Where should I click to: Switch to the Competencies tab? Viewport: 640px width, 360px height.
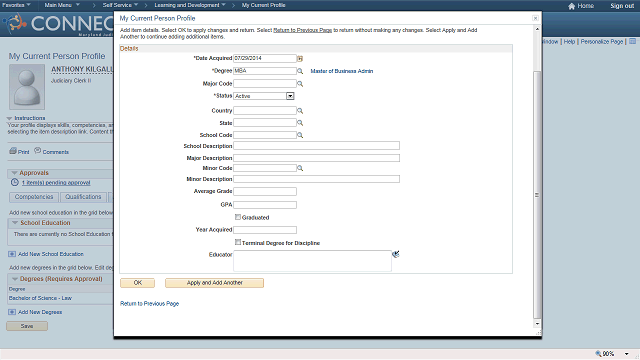click(34, 197)
